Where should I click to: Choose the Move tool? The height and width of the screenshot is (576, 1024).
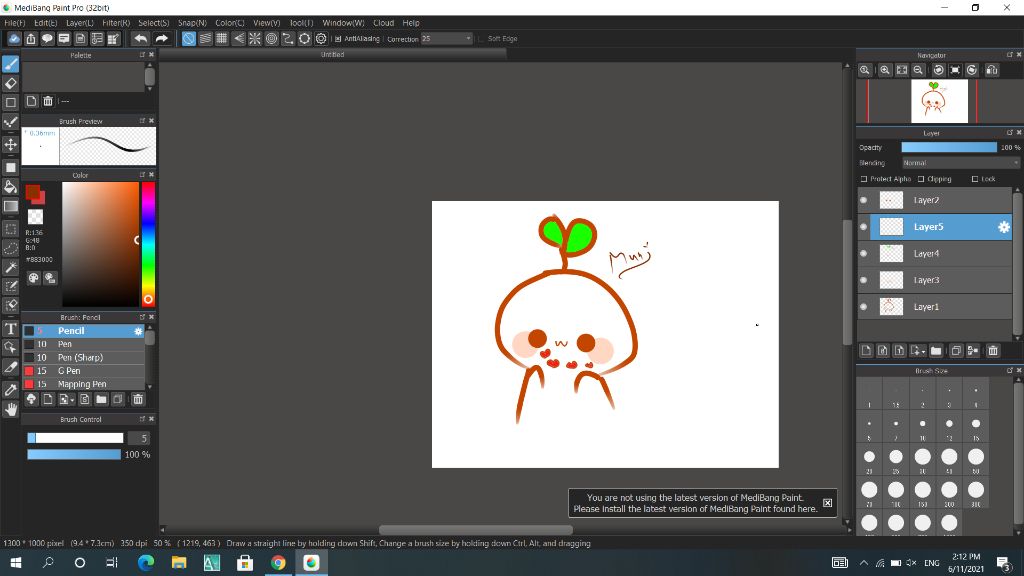[x=10, y=144]
